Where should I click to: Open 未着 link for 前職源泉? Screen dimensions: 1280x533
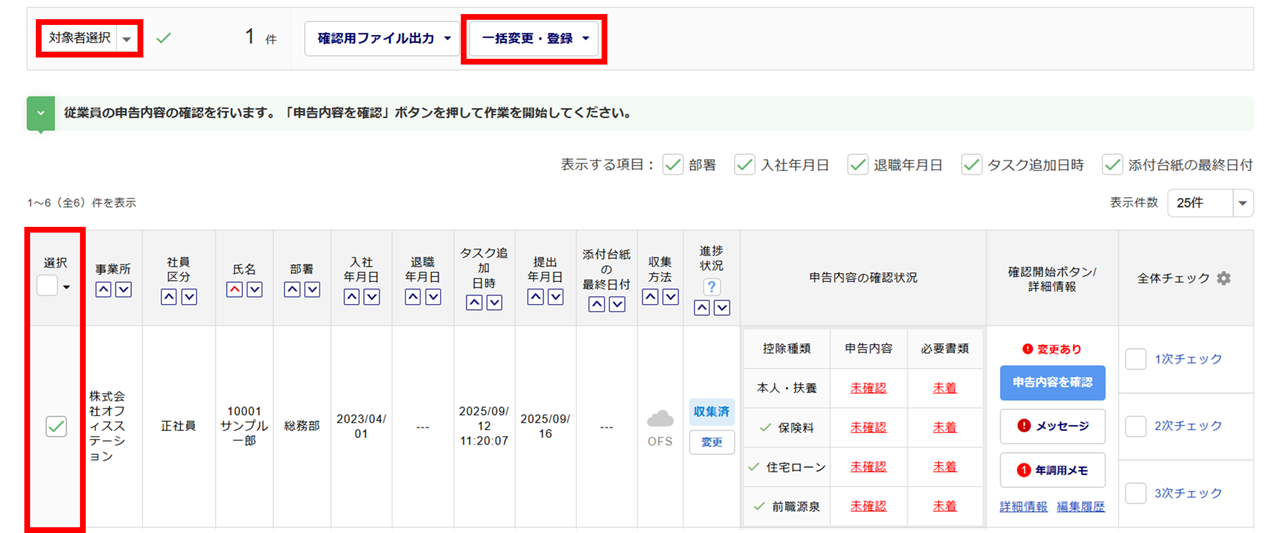[x=945, y=506]
